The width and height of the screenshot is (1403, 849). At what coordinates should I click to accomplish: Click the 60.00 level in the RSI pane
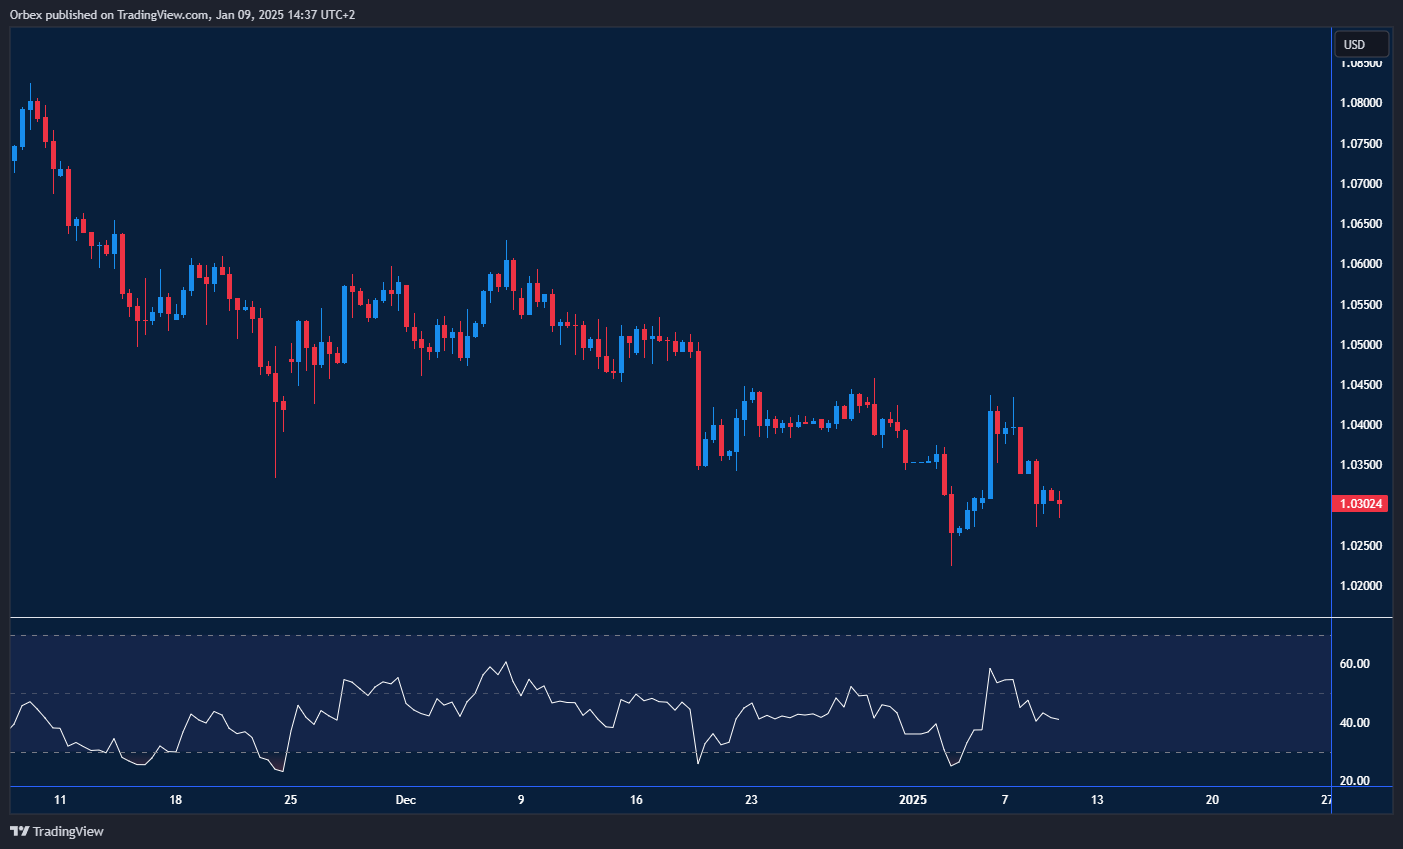pyautogui.click(x=1357, y=663)
